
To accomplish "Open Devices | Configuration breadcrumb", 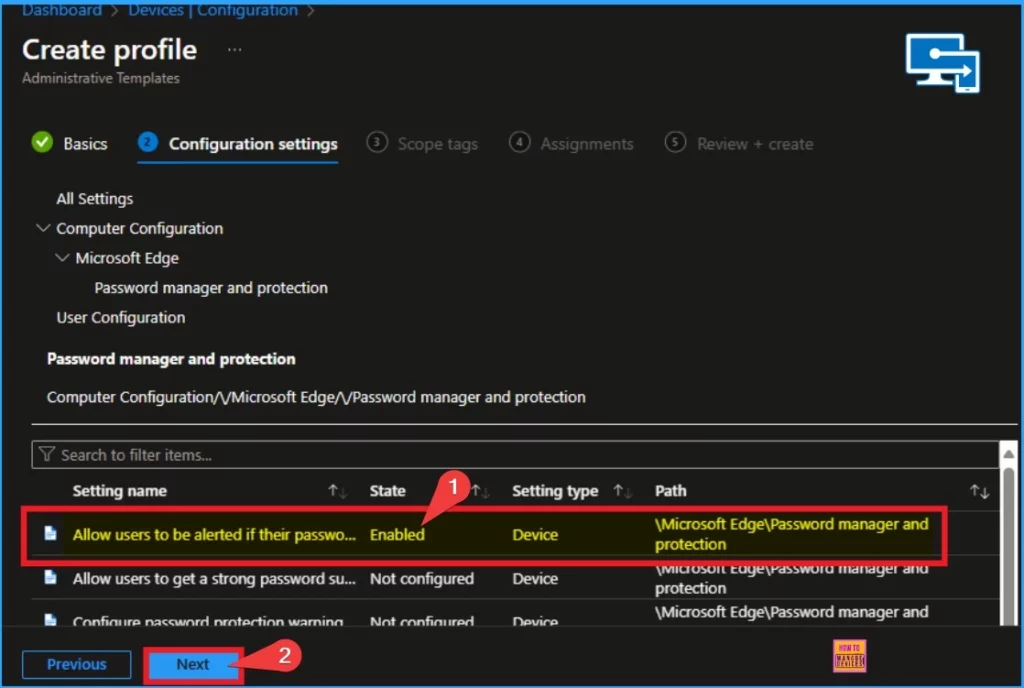I will 213,10.
